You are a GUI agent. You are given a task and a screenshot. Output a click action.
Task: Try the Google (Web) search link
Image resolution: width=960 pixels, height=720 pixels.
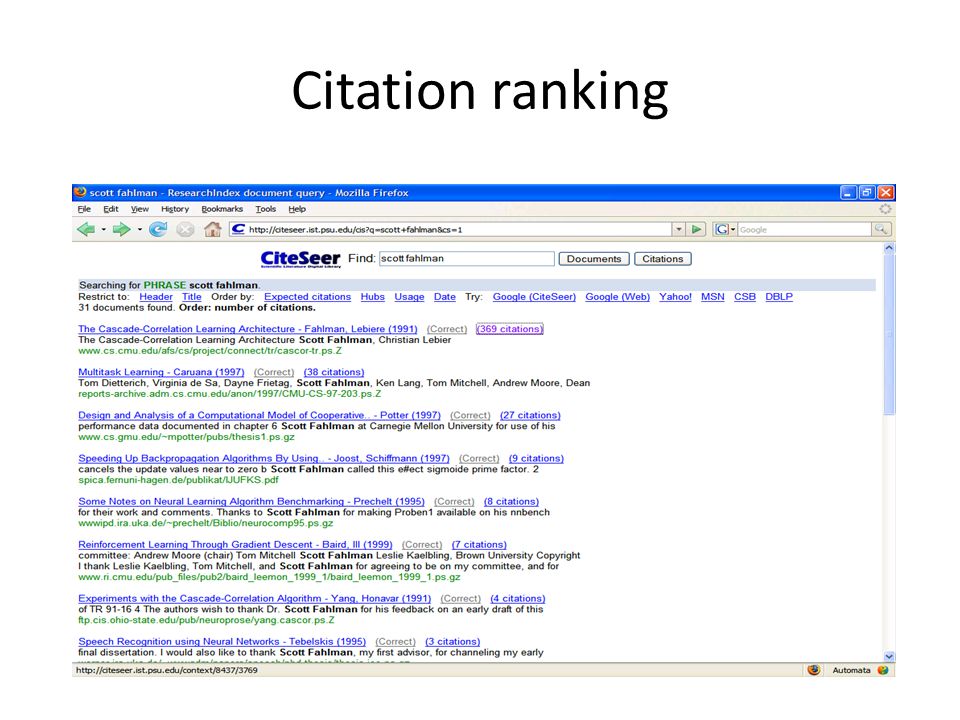click(x=617, y=296)
